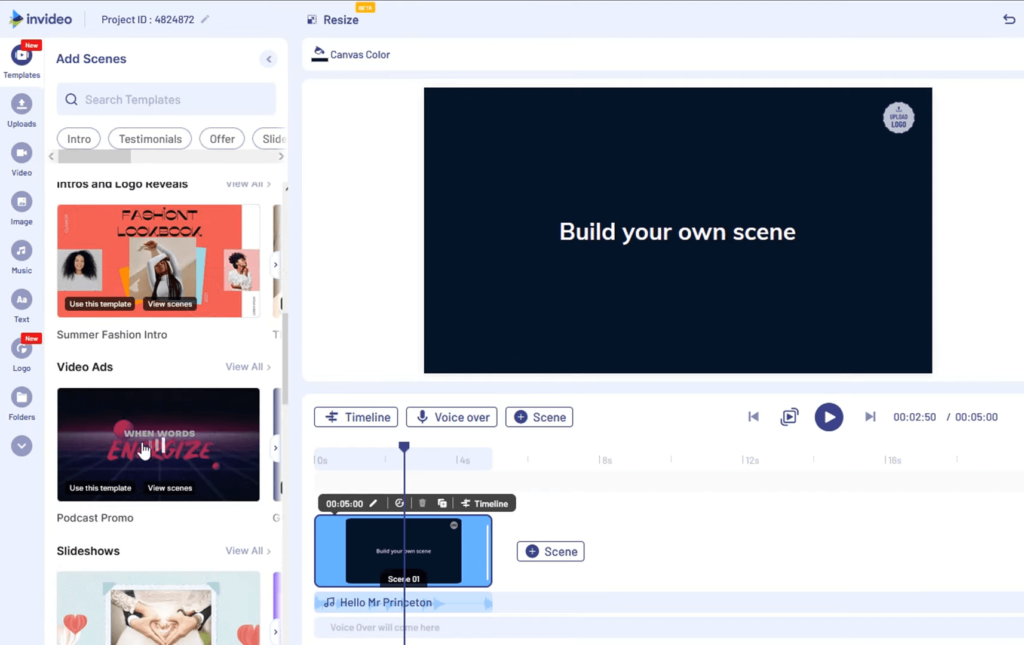Image resolution: width=1024 pixels, height=645 pixels.
Task: Open the Image library in sidebar
Action: [22, 208]
